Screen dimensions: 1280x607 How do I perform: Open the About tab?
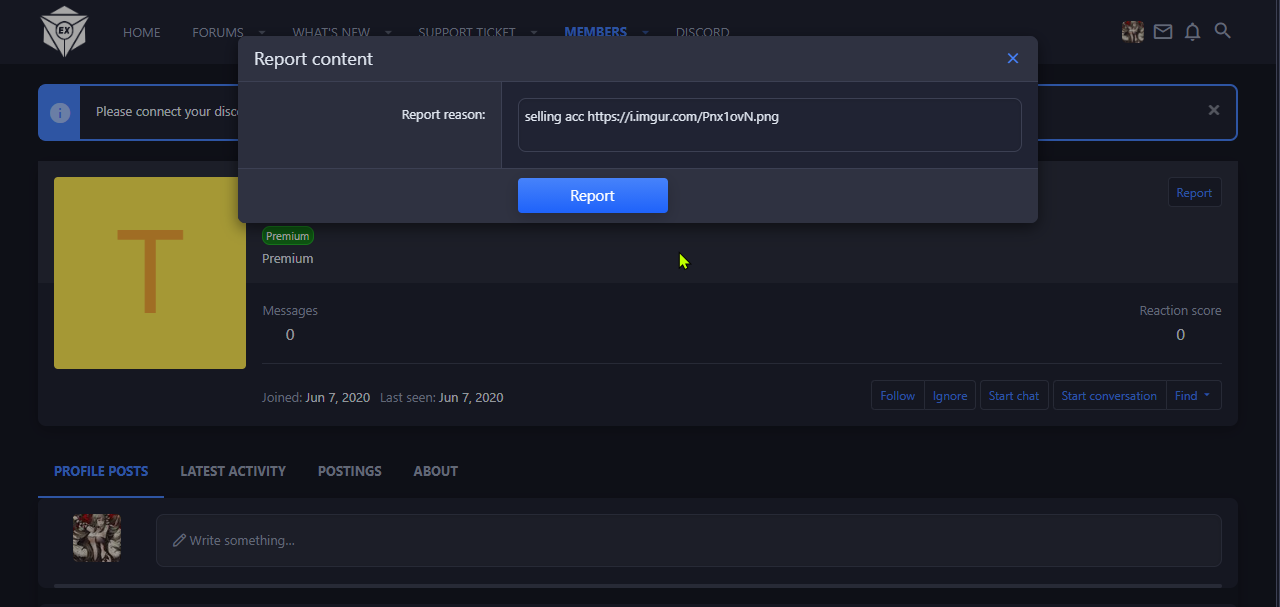tap(435, 471)
